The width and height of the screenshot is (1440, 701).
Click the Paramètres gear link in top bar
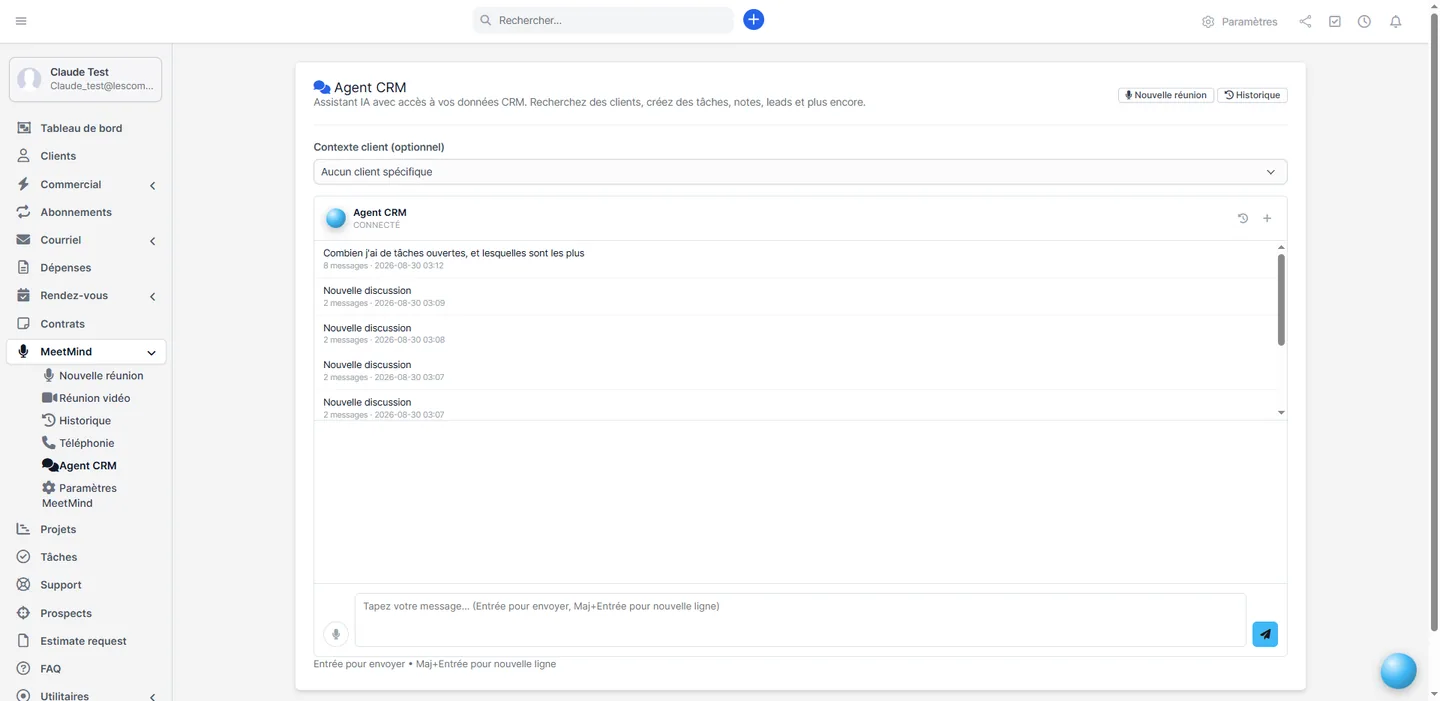pyautogui.click(x=1240, y=21)
